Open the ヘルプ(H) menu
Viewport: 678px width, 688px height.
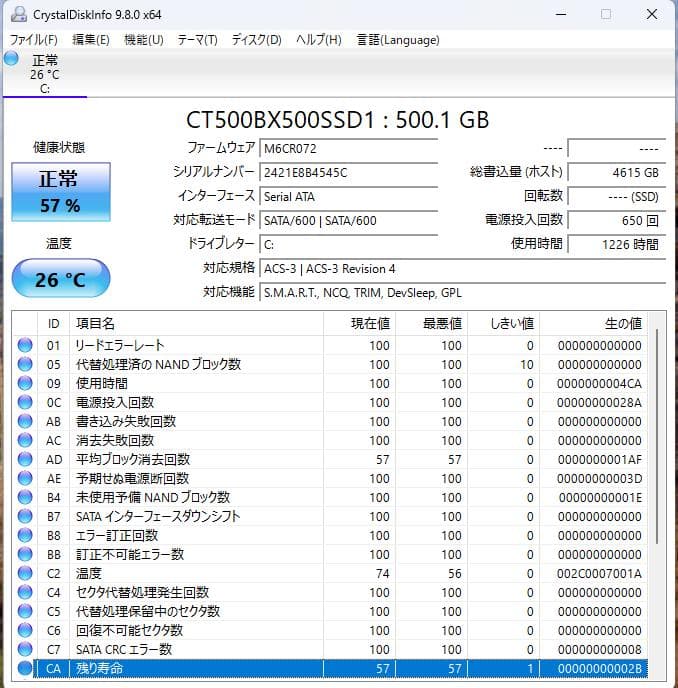click(x=318, y=40)
